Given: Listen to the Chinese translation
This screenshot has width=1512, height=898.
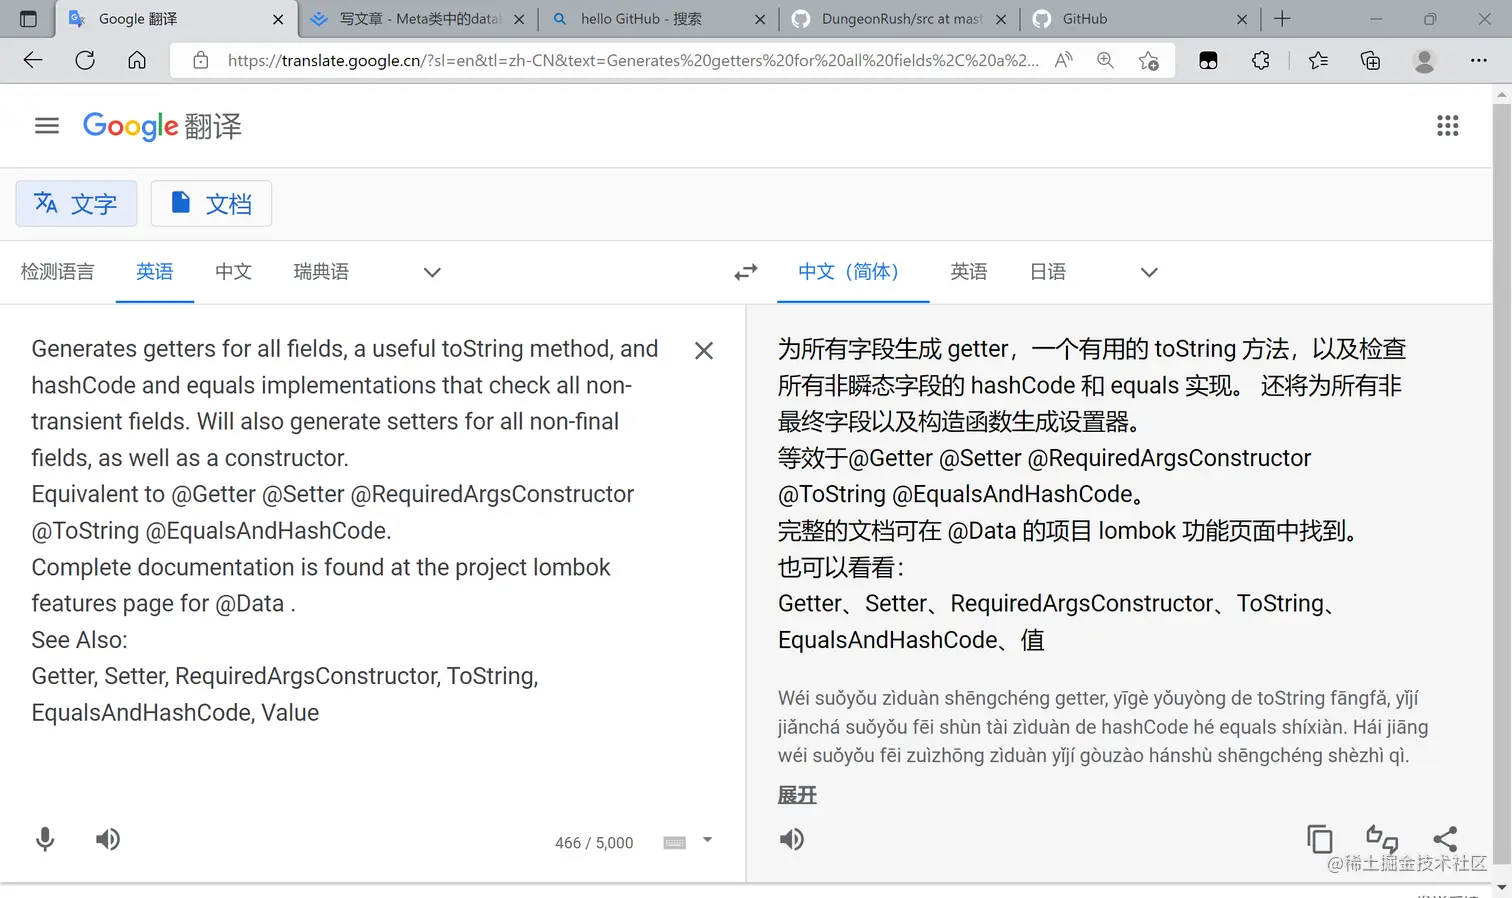Looking at the screenshot, I should click(x=792, y=840).
